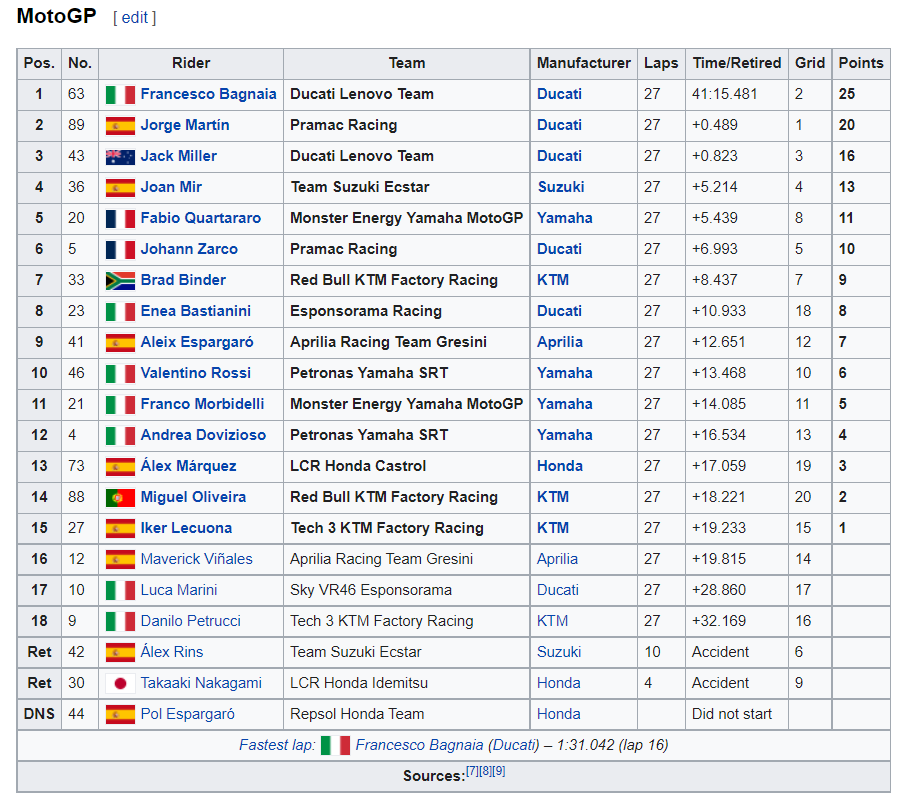Click the French flag beside Fabio Quartararo
The image size is (904, 808).
120,219
